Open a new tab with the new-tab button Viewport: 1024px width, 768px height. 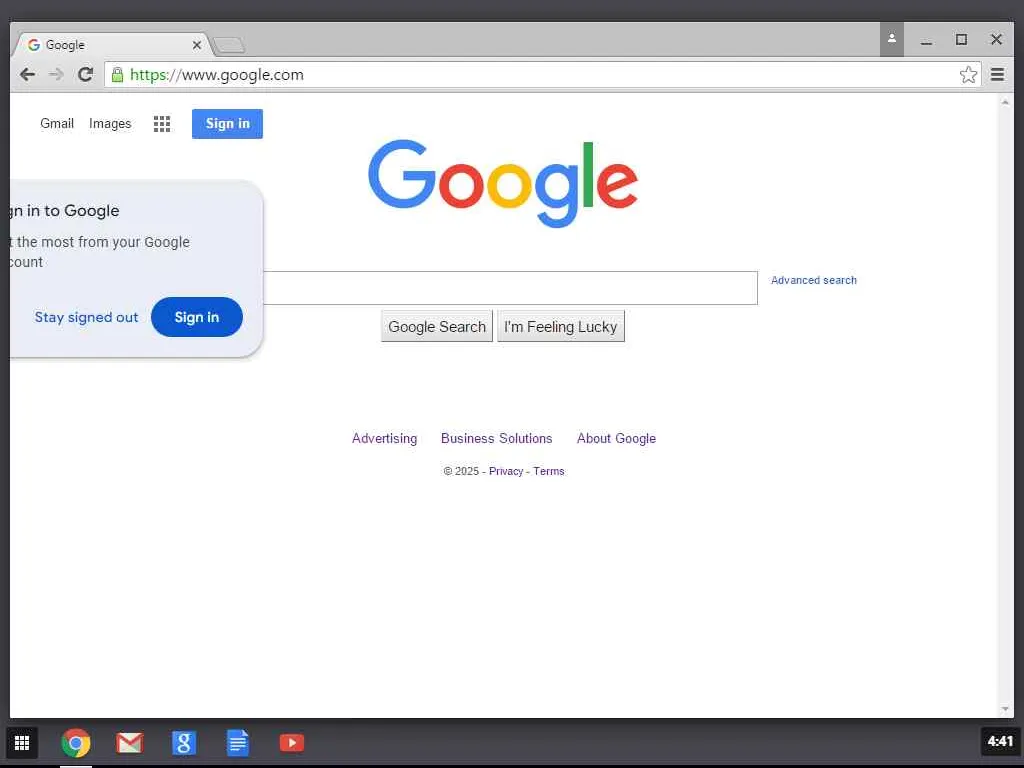[x=229, y=45]
